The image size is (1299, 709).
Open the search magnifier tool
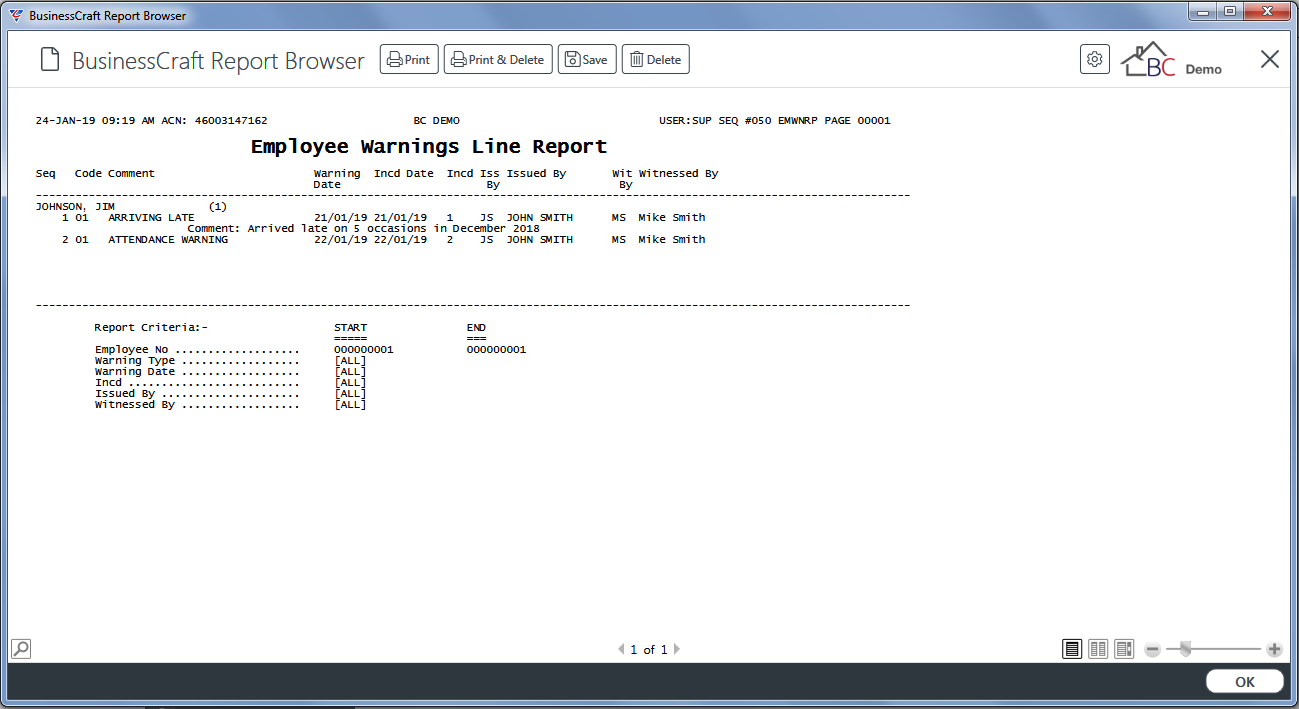pos(20,648)
